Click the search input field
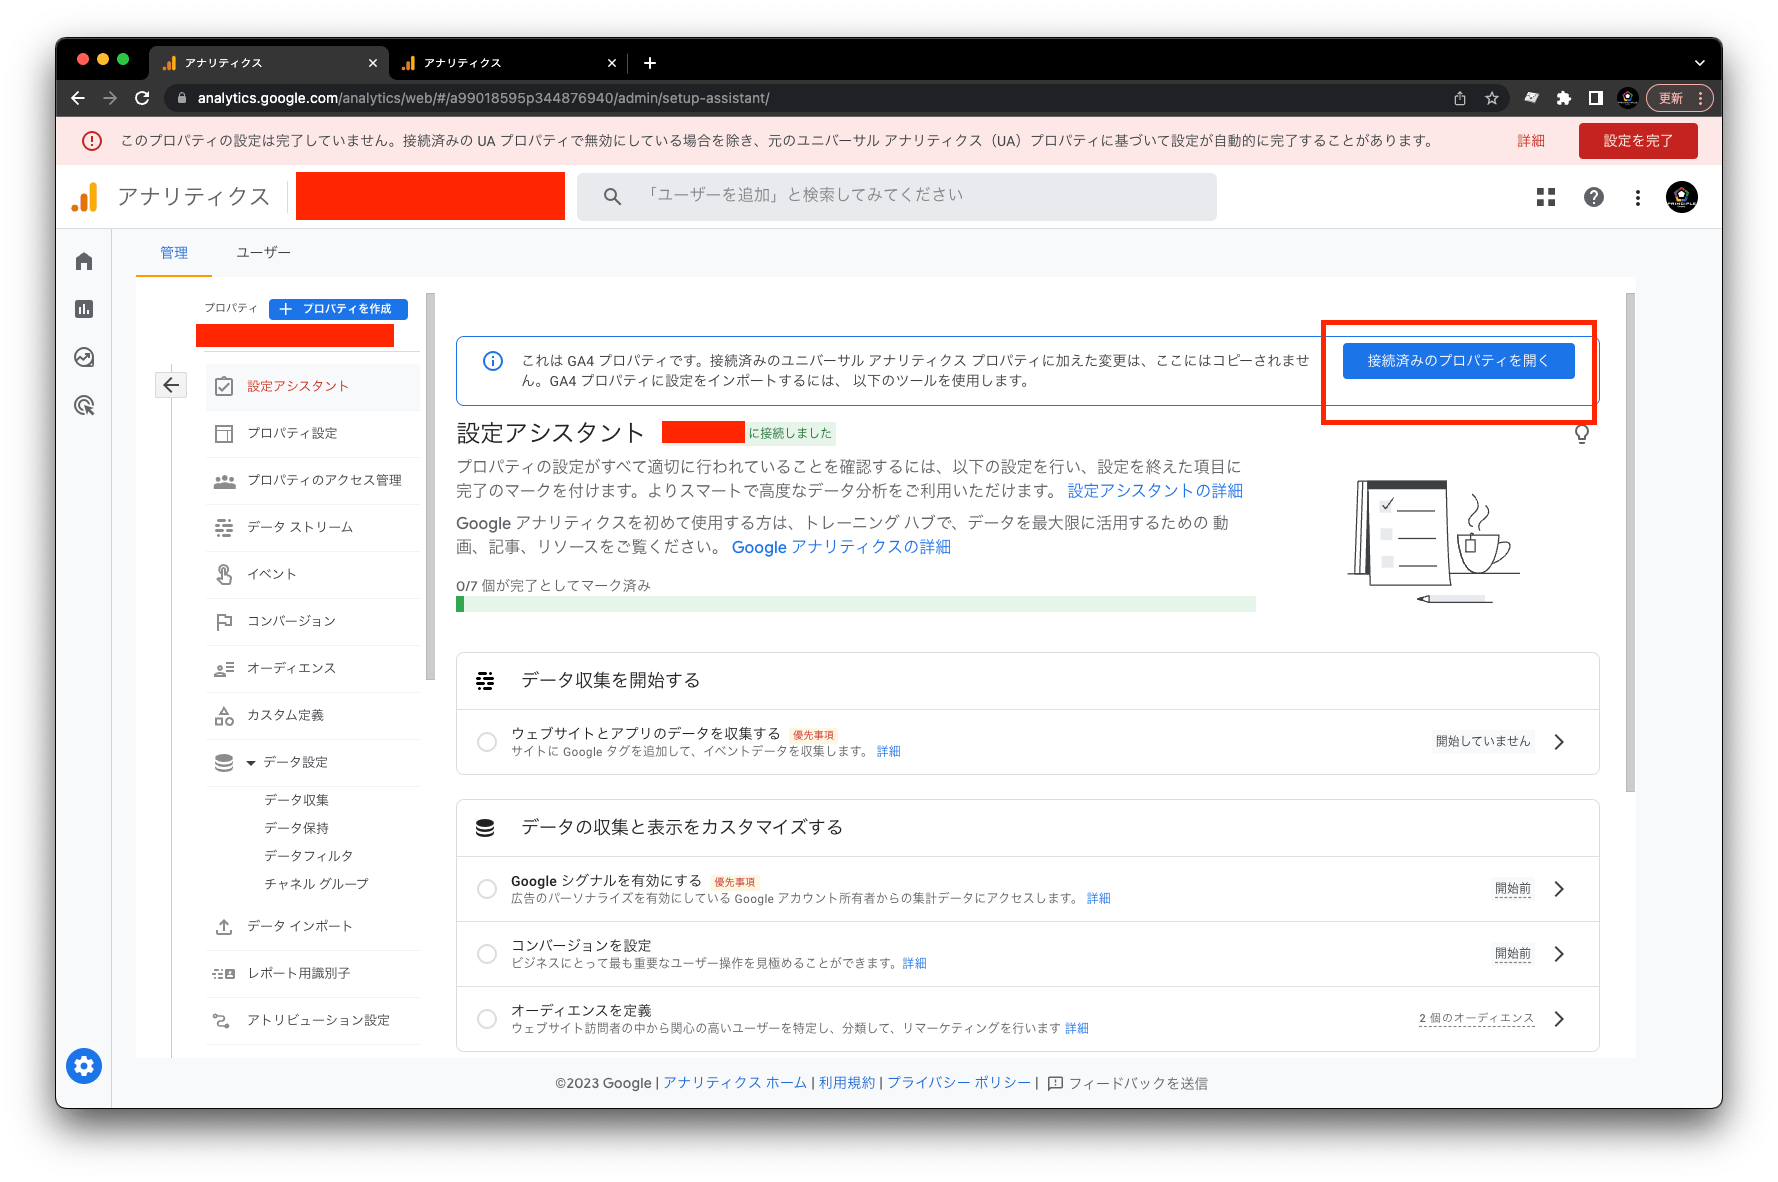This screenshot has height=1182, width=1778. coord(900,196)
